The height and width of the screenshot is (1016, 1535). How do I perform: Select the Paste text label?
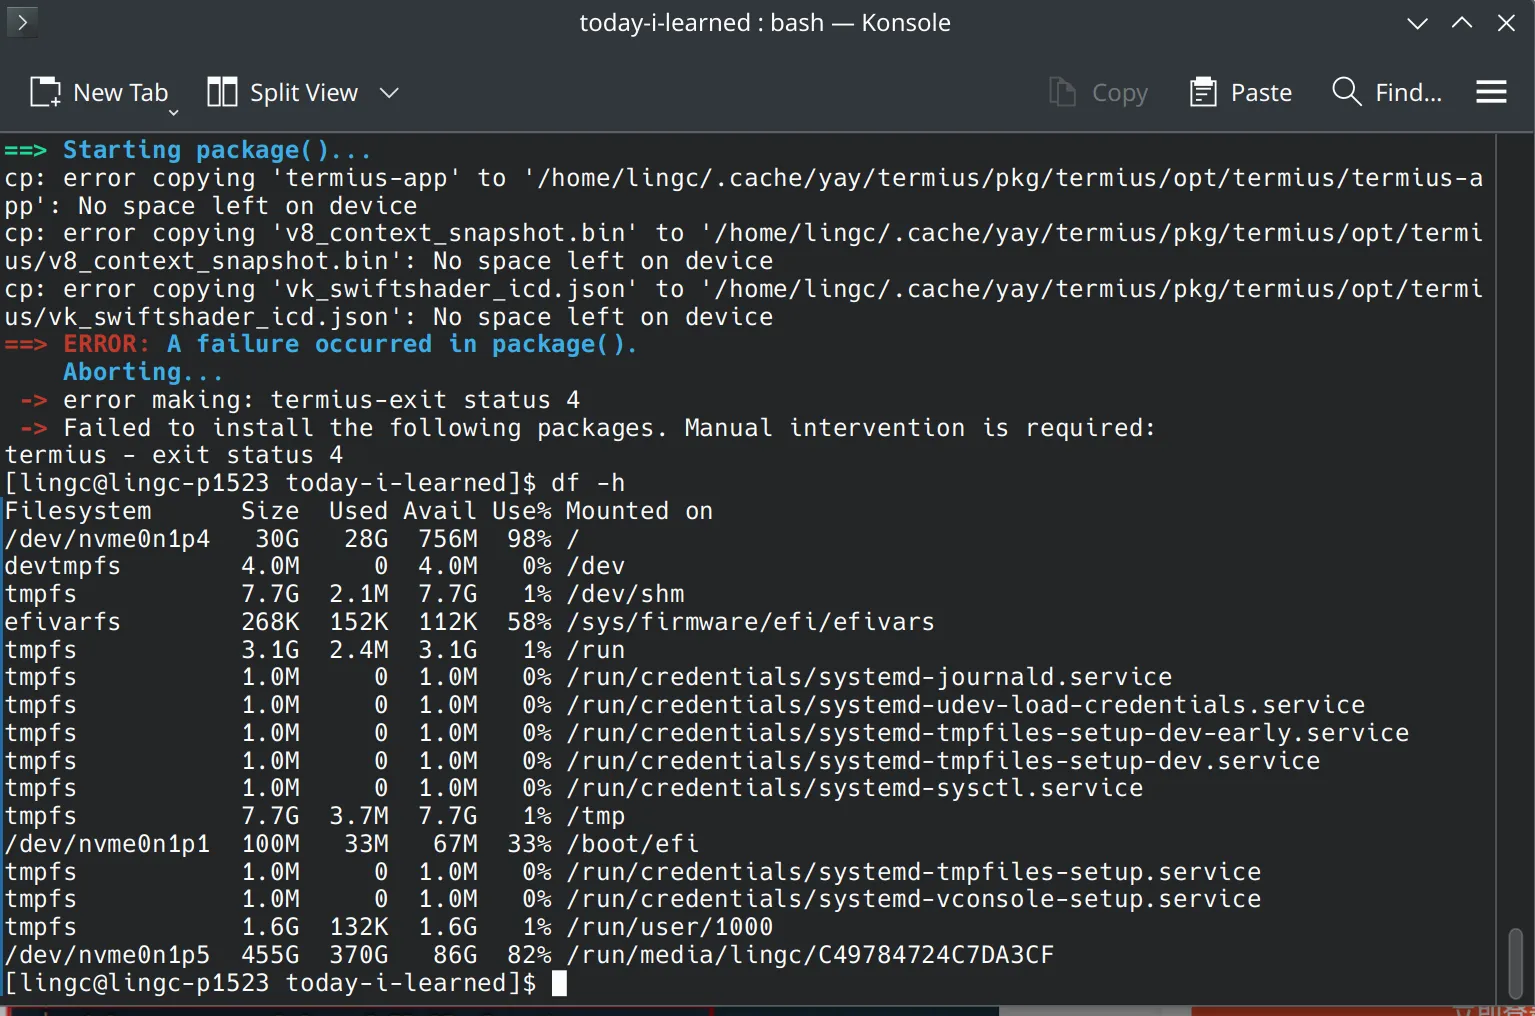tap(1261, 93)
